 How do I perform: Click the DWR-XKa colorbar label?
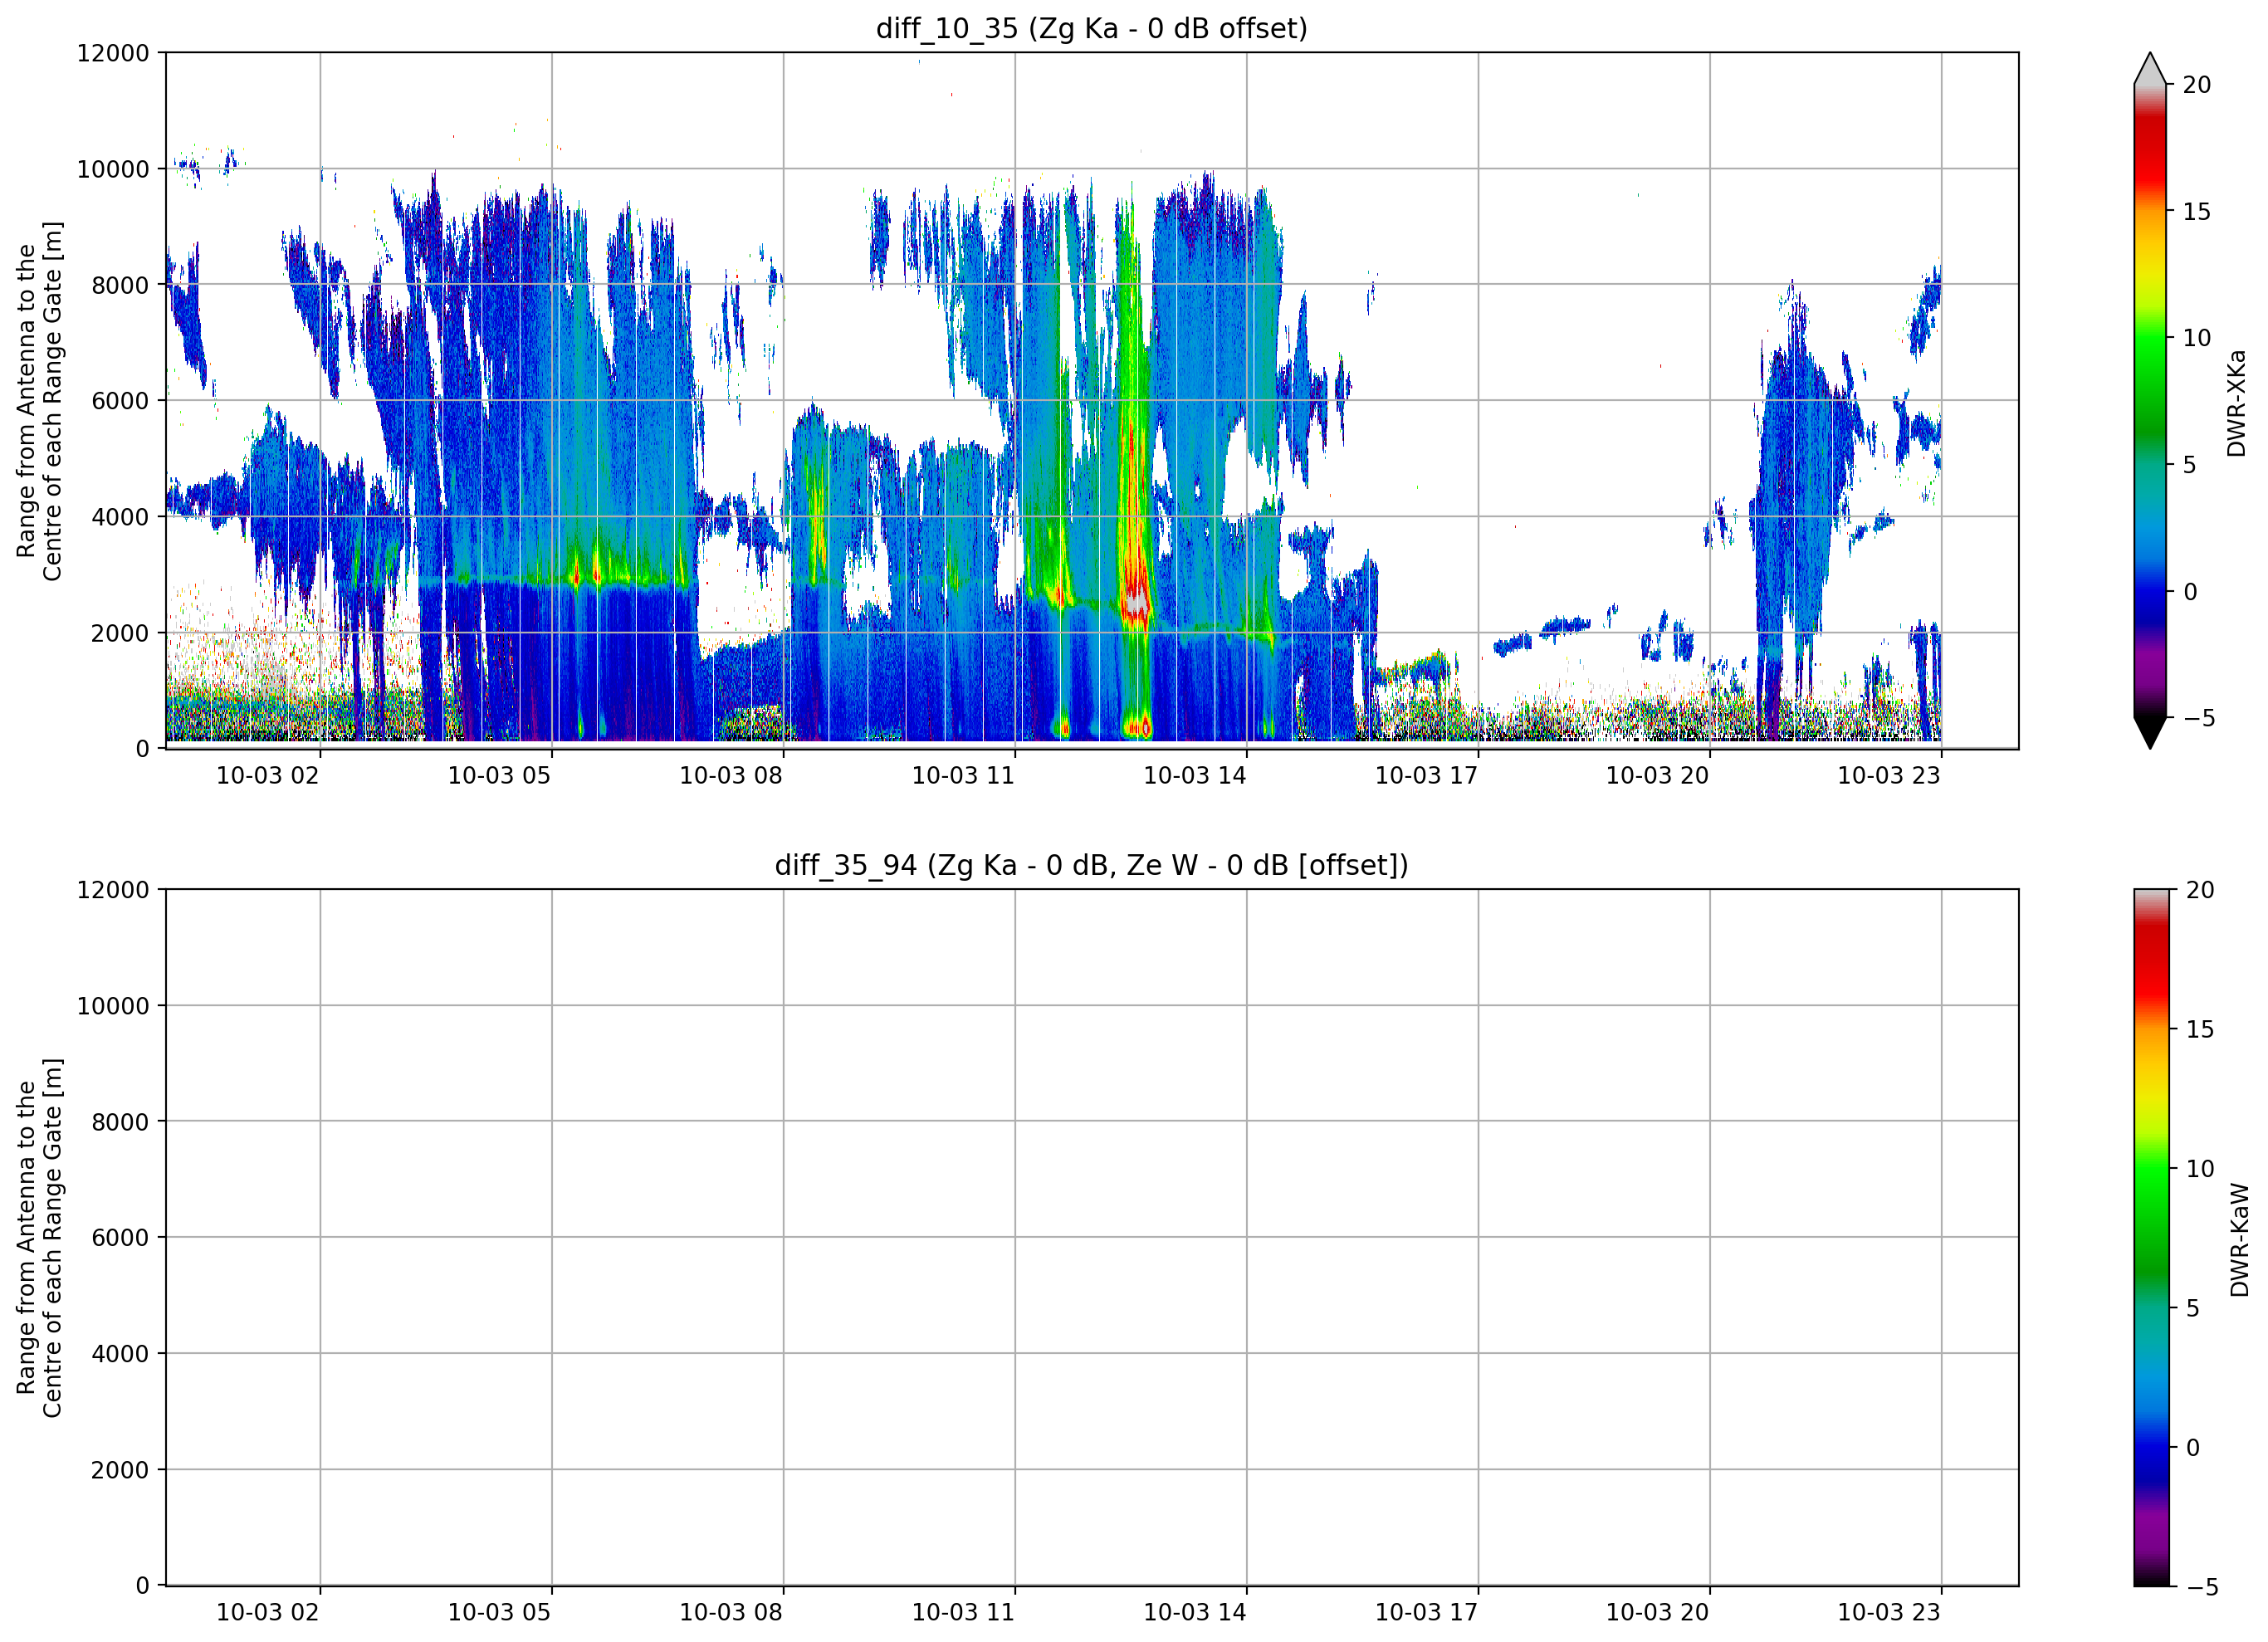click(x=2237, y=403)
